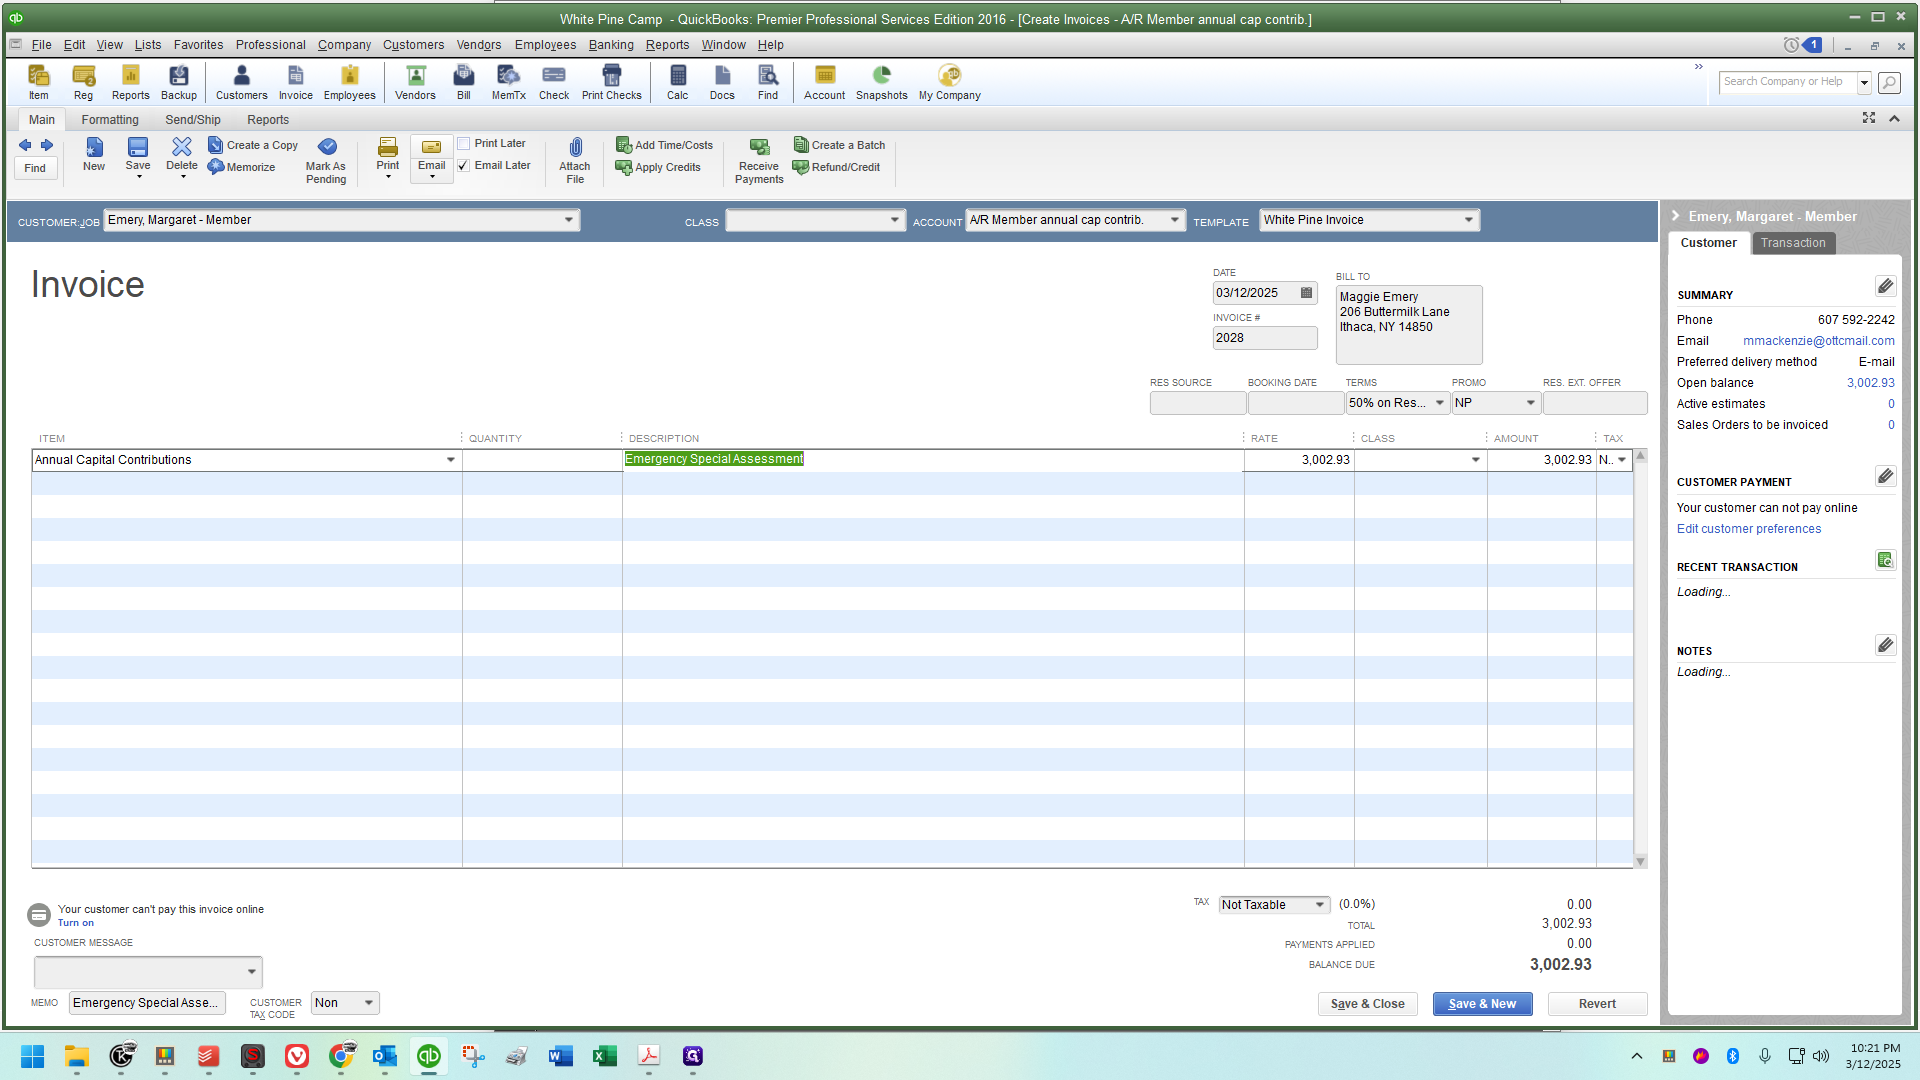Open the Banking menu
The image size is (1920, 1080).
[x=611, y=45]
